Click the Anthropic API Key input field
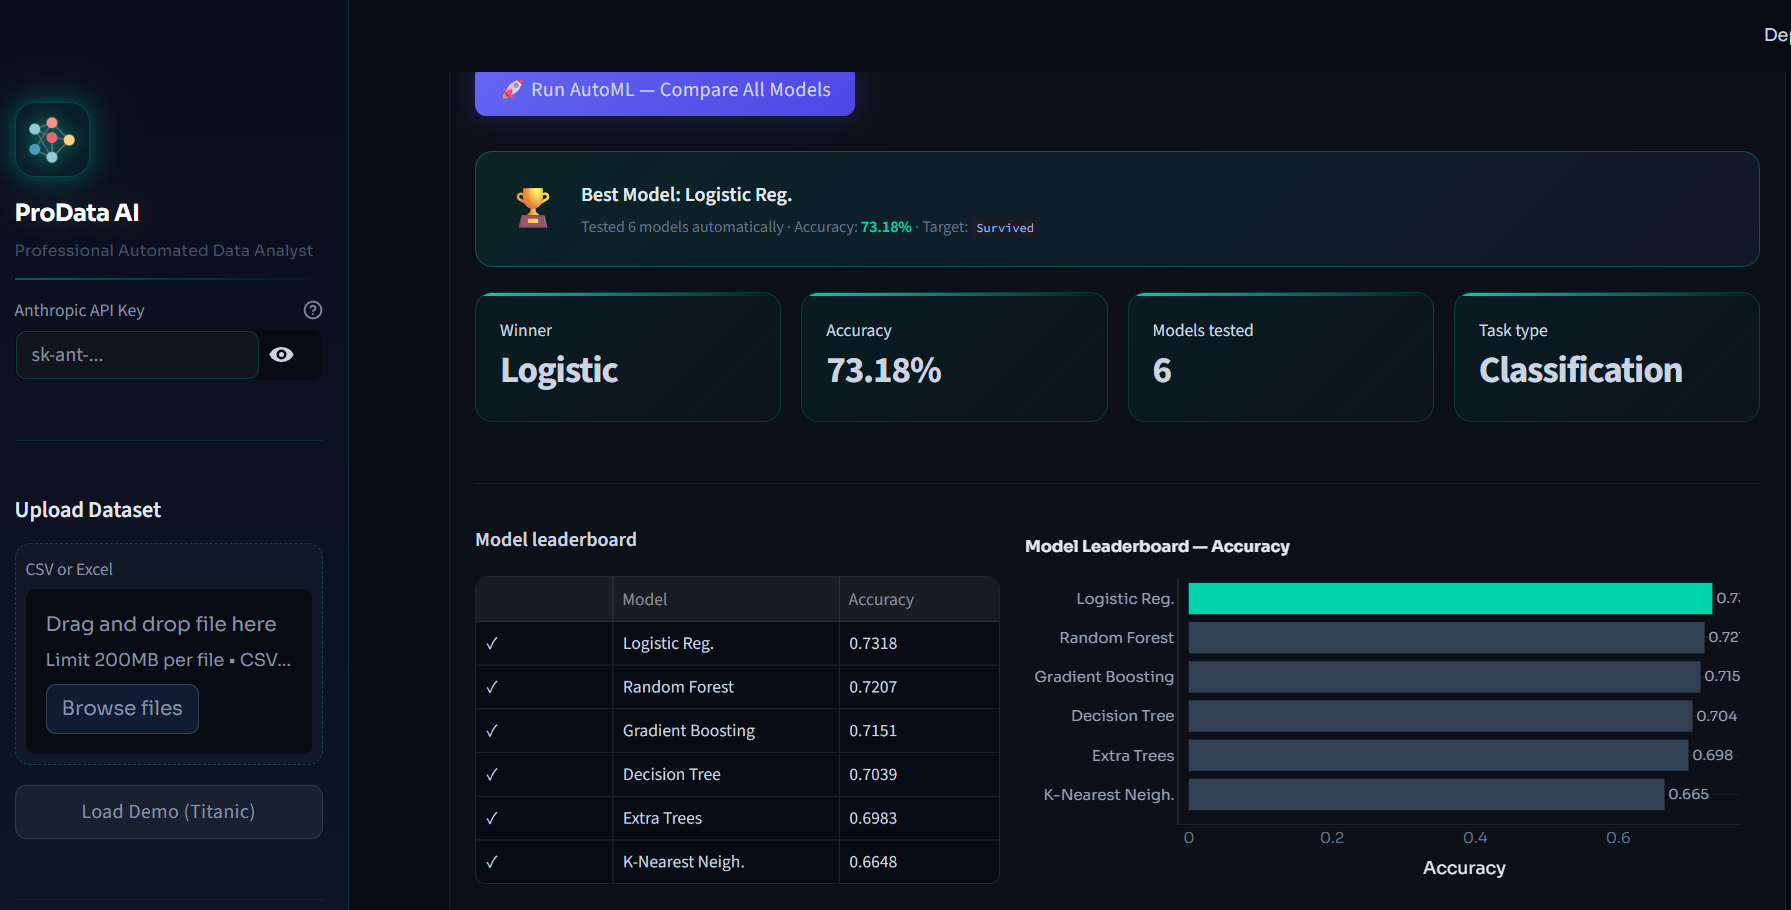Image resolution: width=1791 pixels, height=910 pixels. [x=137, y=354]
